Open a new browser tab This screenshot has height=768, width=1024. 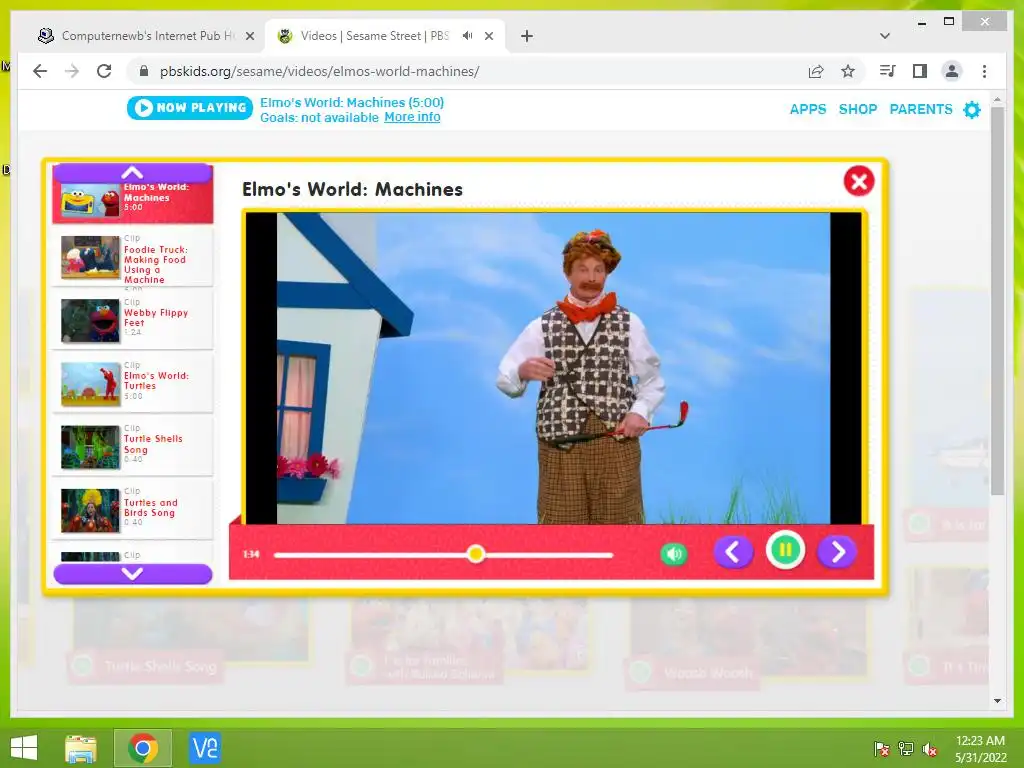(x=527, y=36)
